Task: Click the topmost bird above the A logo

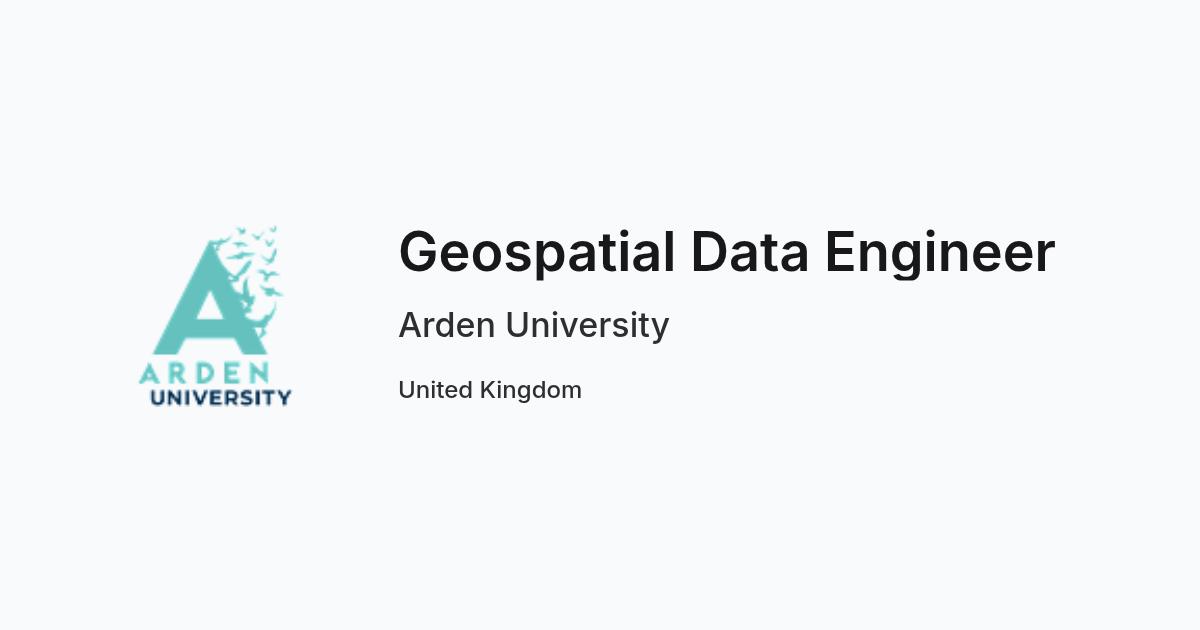Action: (272, 229)
